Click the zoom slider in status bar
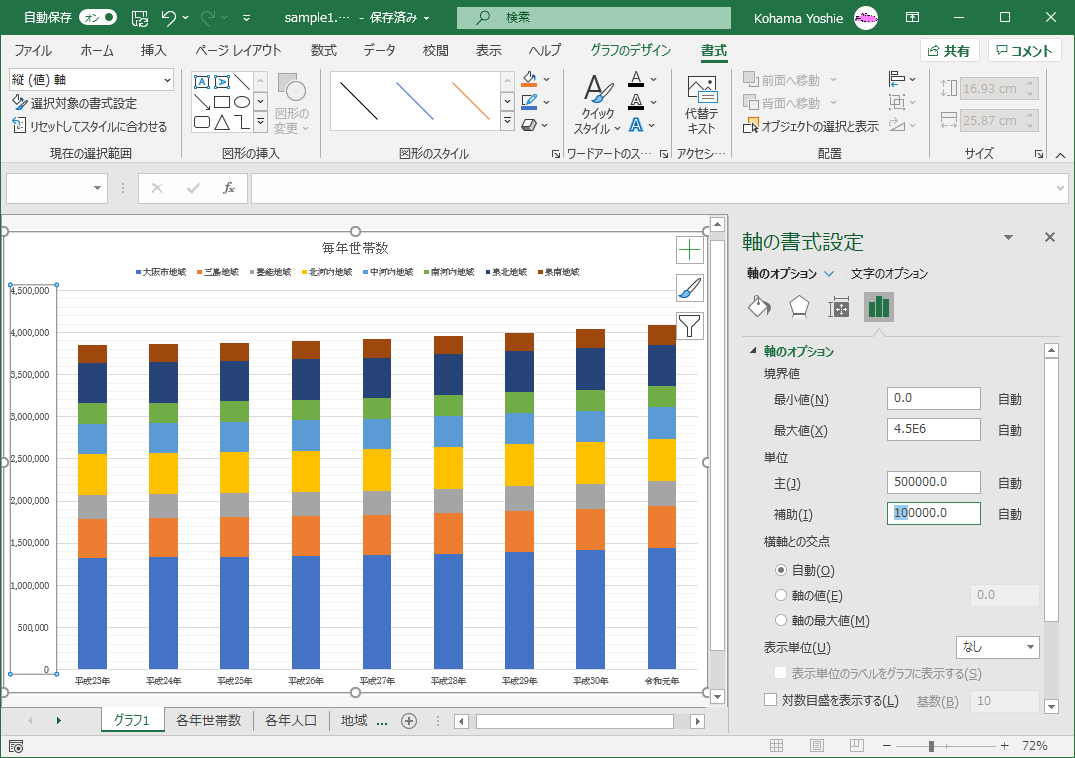 pyautogui.click(x=931, y=746)
